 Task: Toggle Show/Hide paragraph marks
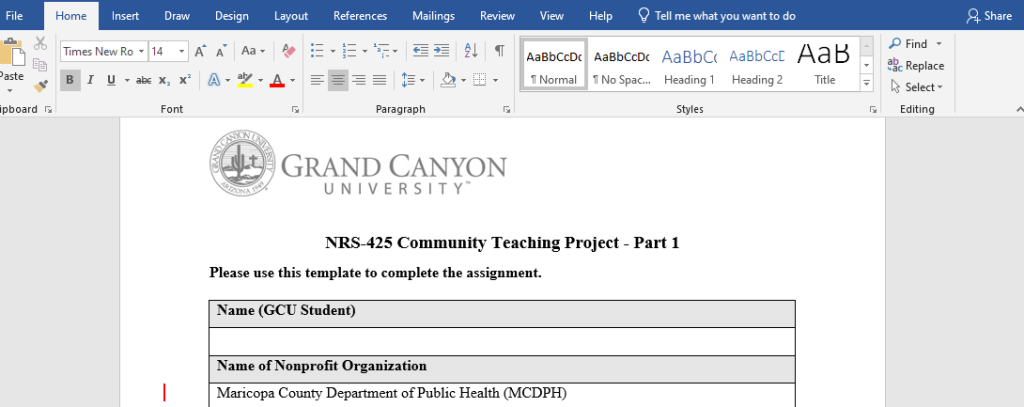point(499,51)
